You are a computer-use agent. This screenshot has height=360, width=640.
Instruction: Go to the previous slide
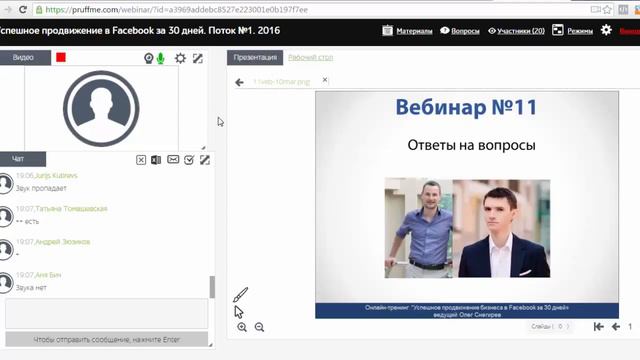pos(616,326)
